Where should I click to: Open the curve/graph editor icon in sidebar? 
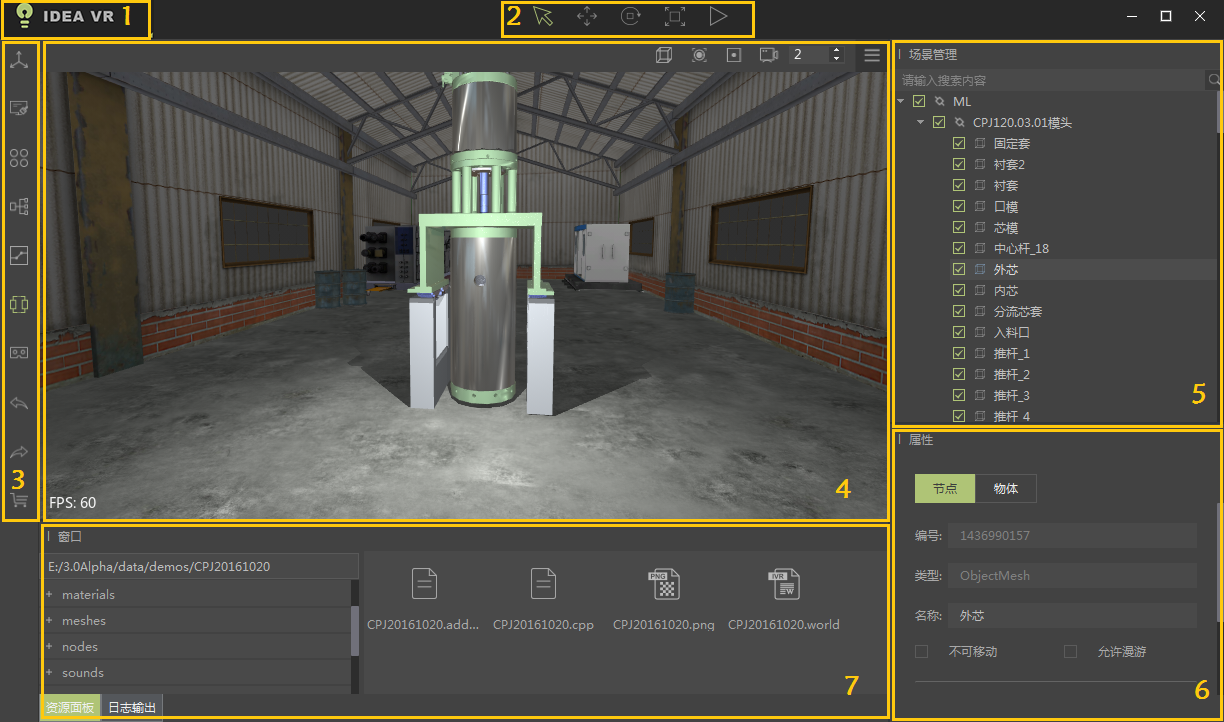19,255
